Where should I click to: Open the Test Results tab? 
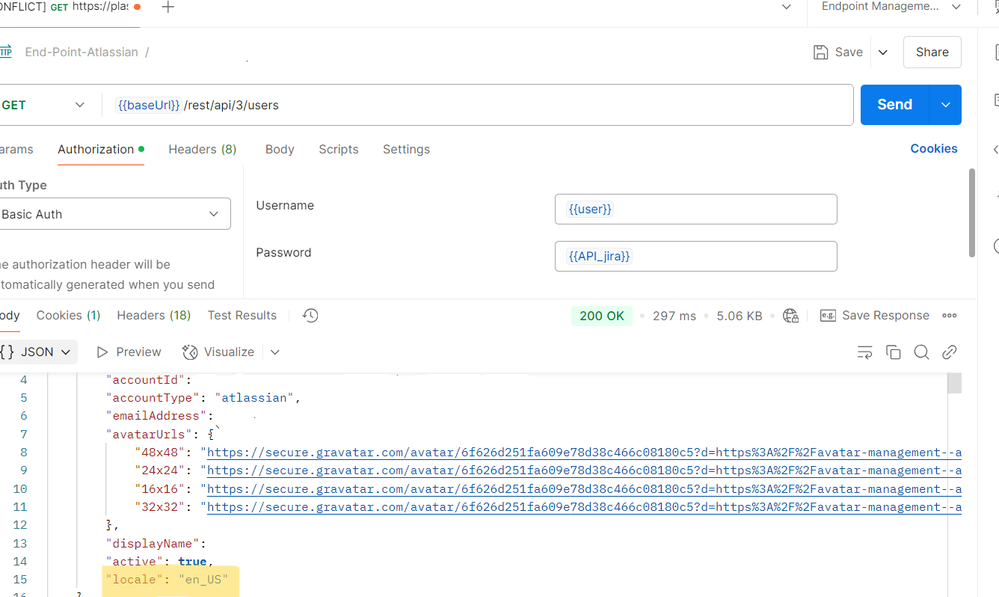click(242, 315)
